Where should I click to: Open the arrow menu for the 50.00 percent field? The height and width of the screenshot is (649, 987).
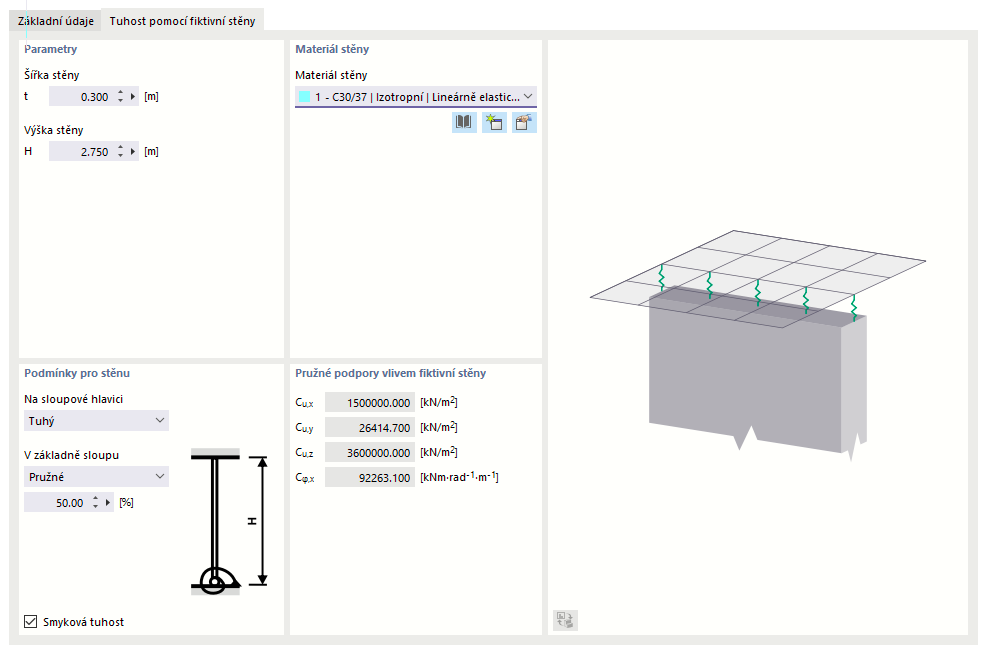tap(108, 502)
